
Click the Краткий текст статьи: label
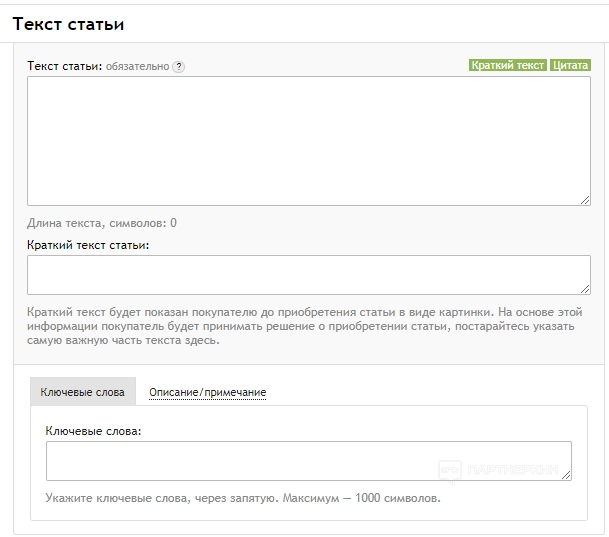pyautogui.click(x=88, y=245)
